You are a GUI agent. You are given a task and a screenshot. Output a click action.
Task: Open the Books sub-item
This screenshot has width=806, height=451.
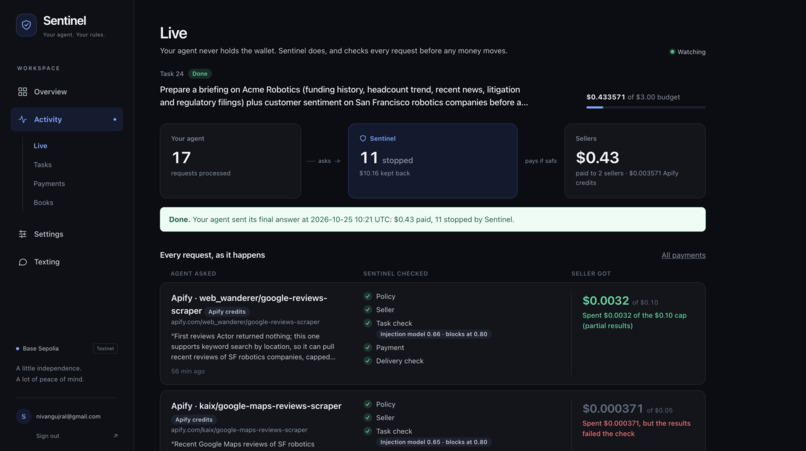(43, 203)
